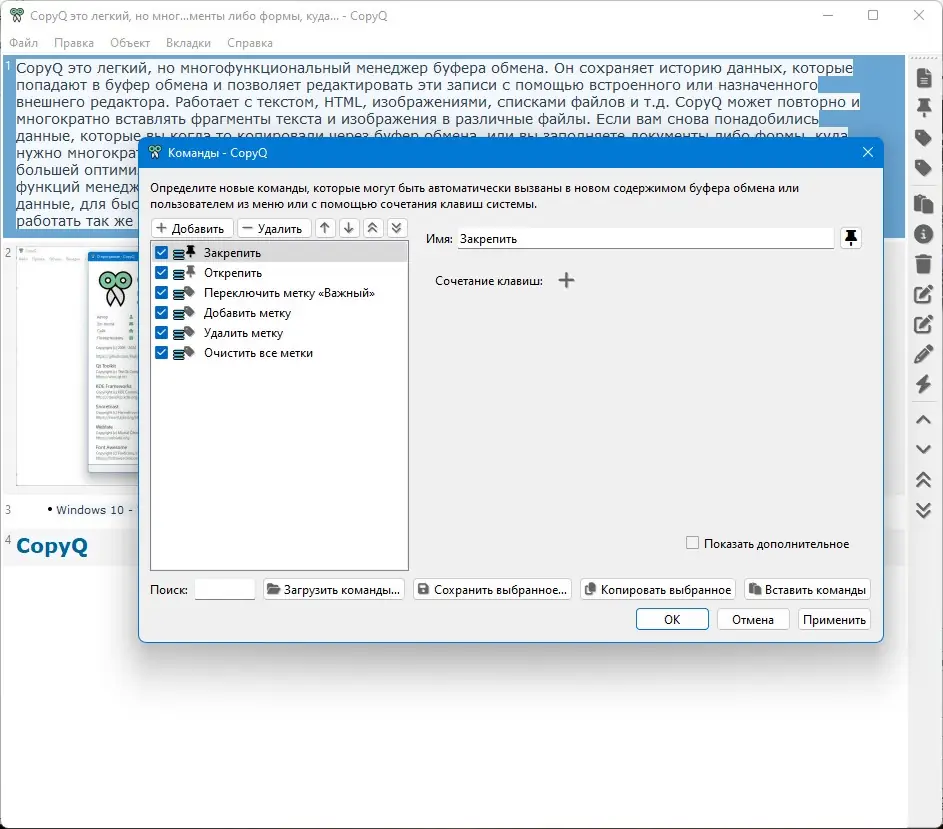Select the «Закрепить» command row
Viewport: 943px width, 829px height.
pos(279,253)
